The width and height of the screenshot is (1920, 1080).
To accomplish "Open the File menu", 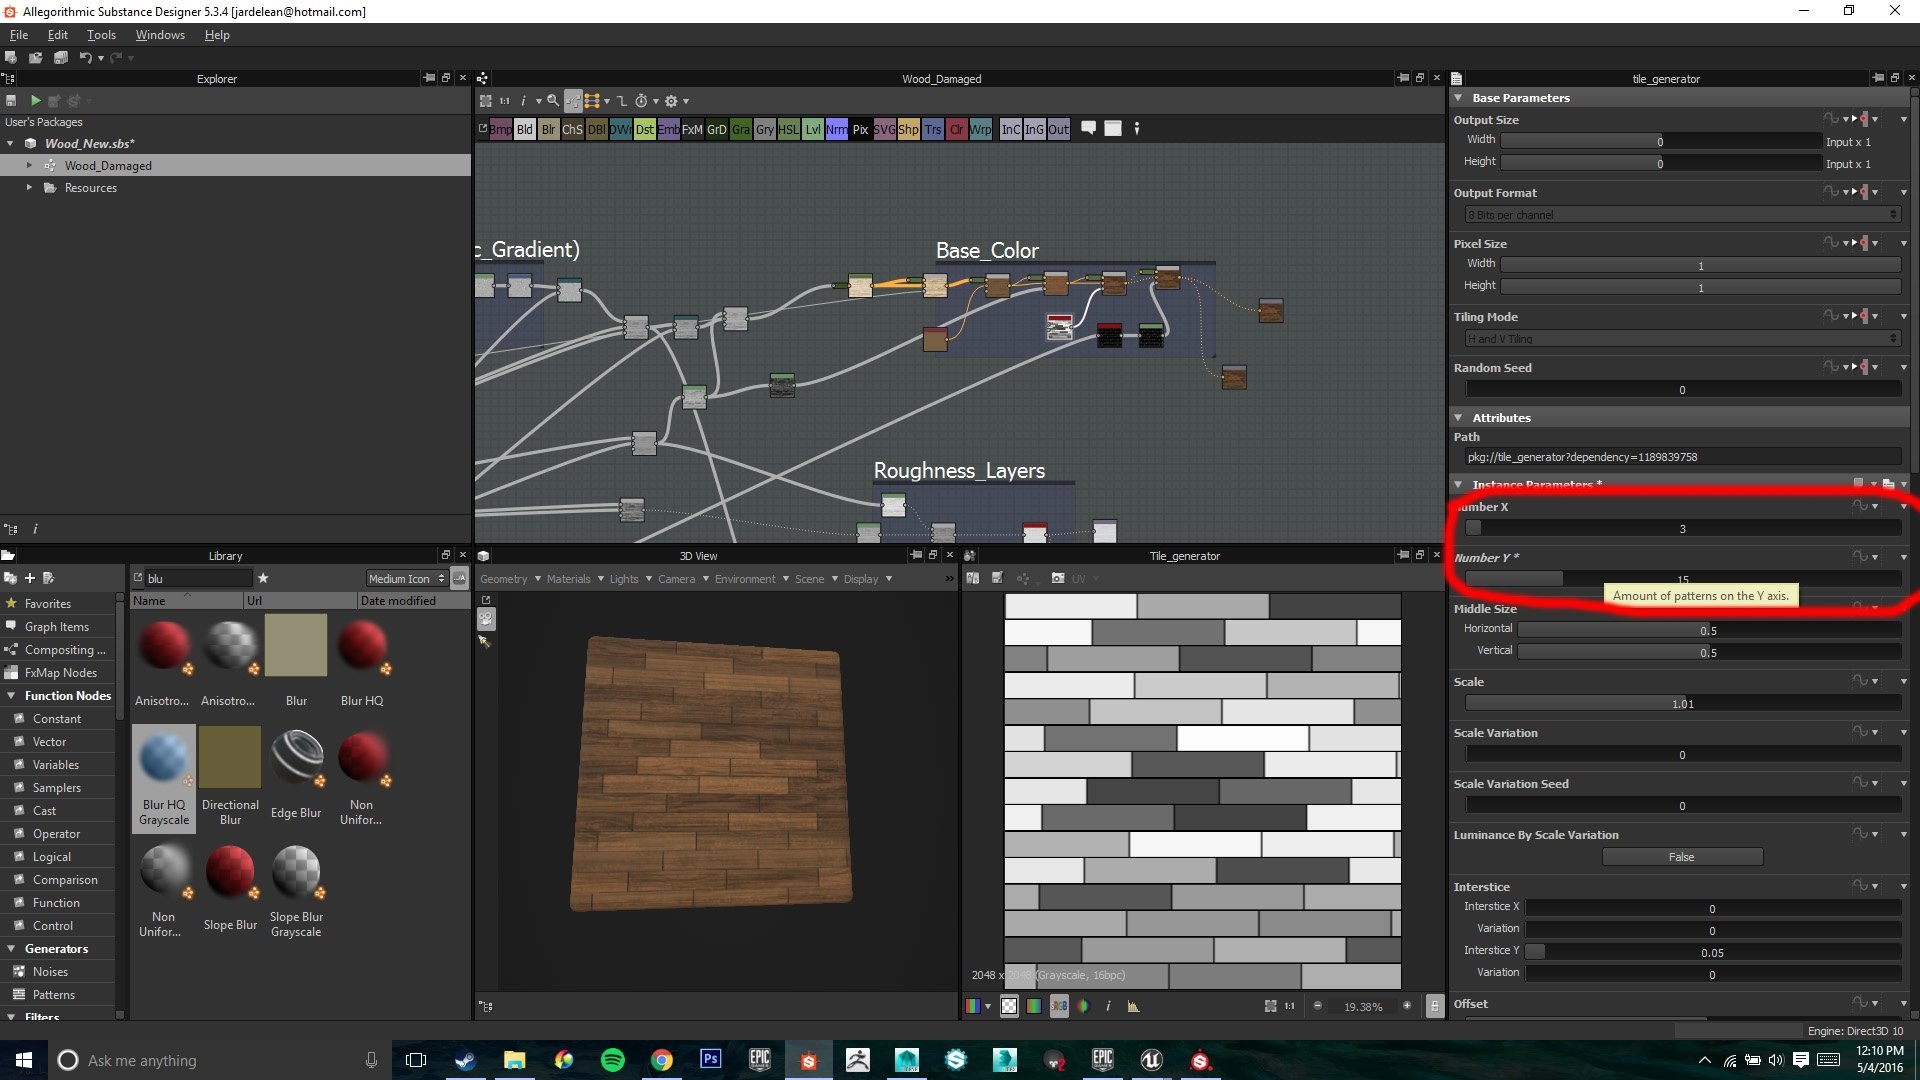I will point(19,35).
